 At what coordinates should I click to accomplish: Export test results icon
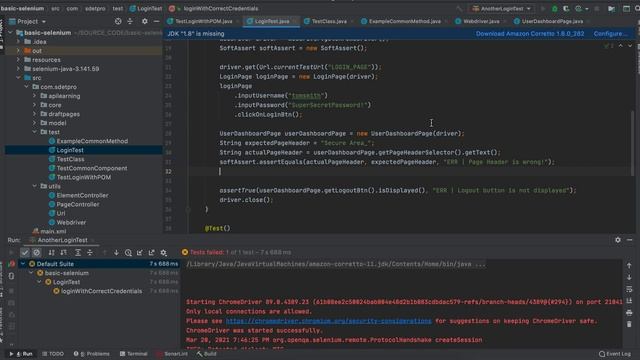click(151, 253)
